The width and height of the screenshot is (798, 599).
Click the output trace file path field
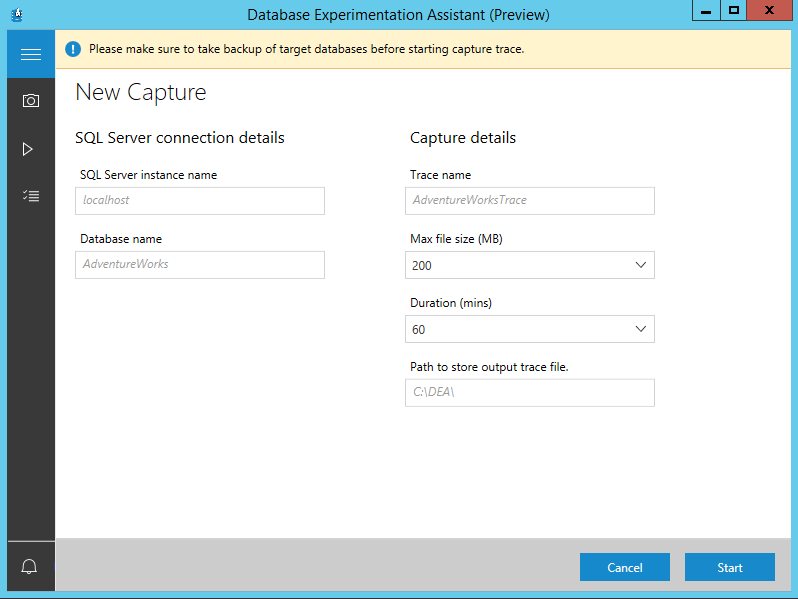coord(530,393)
